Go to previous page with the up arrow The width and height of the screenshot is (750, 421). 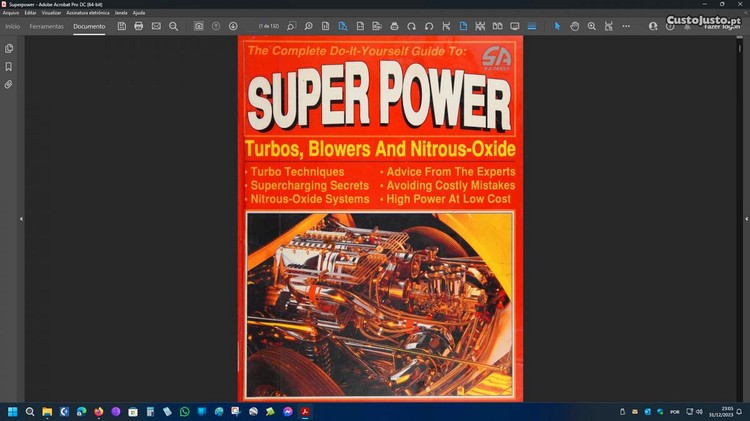(216, 26)
